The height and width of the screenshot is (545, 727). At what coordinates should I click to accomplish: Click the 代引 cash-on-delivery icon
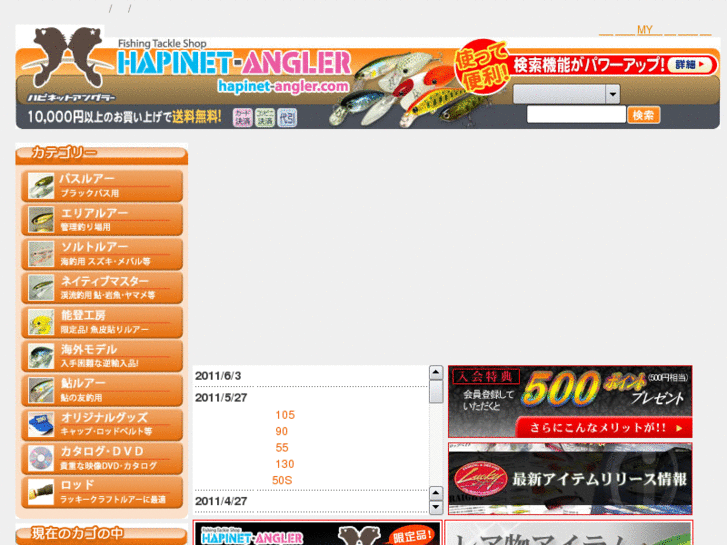(x=287, y=117)
